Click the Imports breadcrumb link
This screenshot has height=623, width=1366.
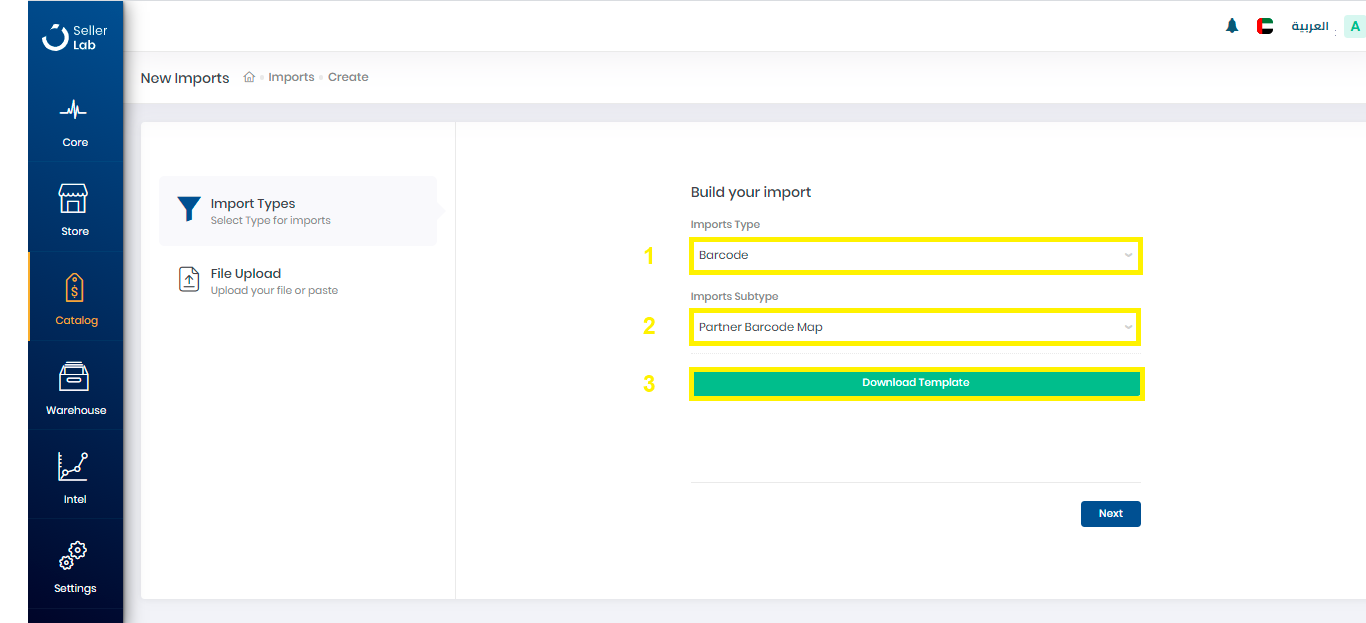291,77
